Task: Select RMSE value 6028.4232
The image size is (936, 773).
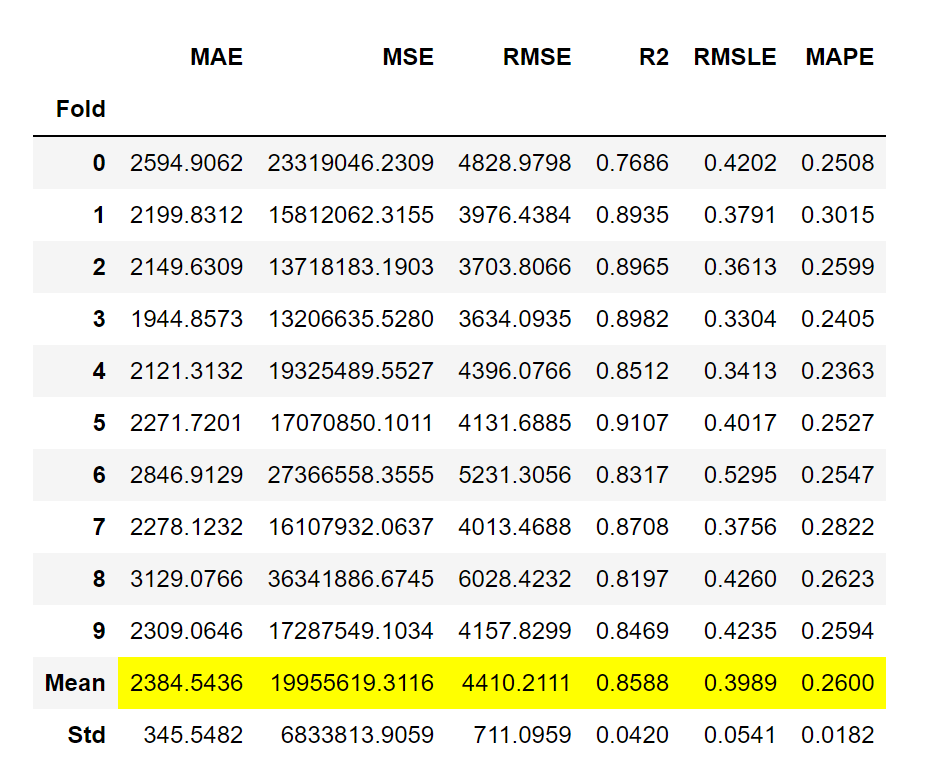Action: click(x=515, y=579)
